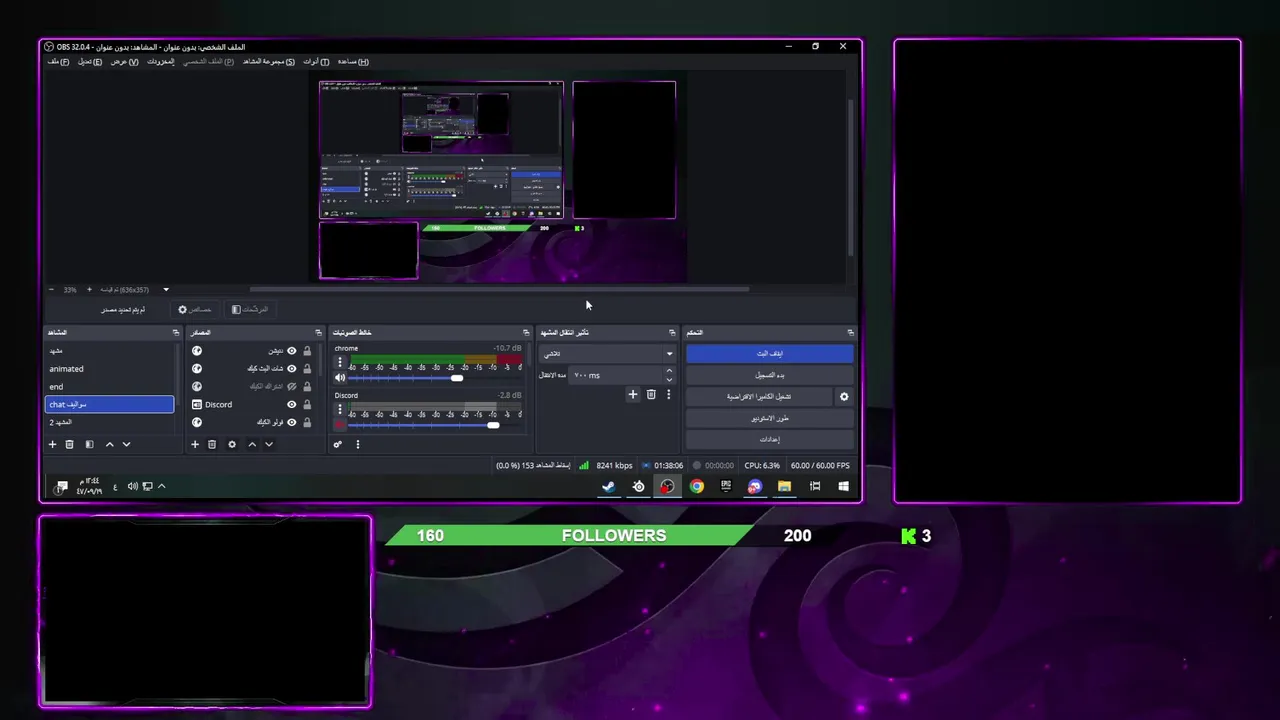Add a source with the Sources panel plus icon
The height and width of the screenshot is (720, 1280).
[x=195, y=444]
